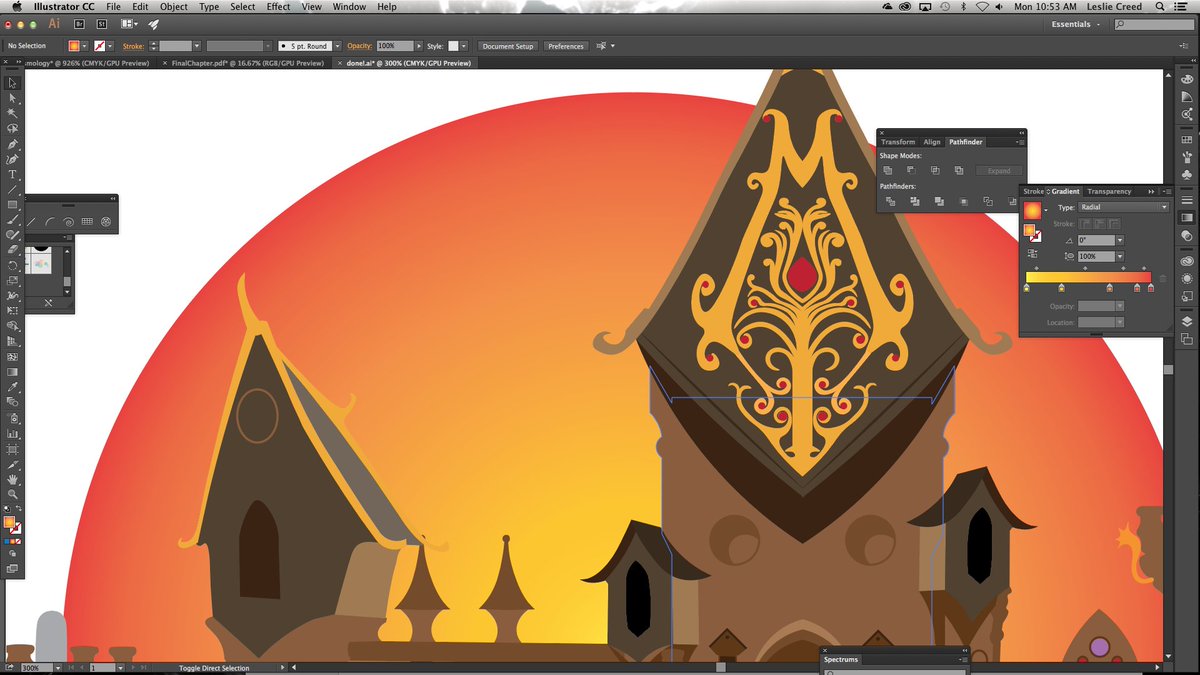Open the aspect ratio 100% dropdown arrow
The height and width of the screenshot is (675, 1200).
pyautogui.click(x=1120, y=256)
